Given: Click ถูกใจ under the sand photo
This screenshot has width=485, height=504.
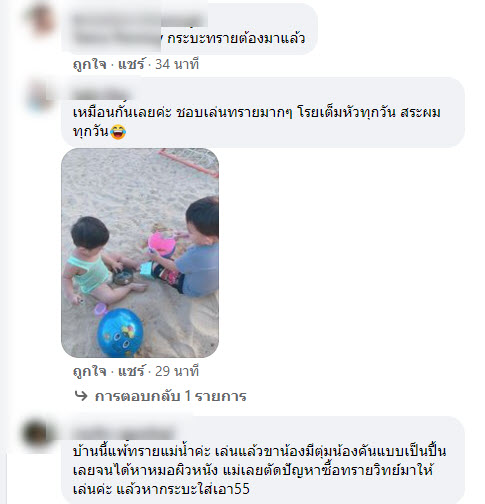Looking at the screenshot, I should pyautogui.click(x=89, y=371).
